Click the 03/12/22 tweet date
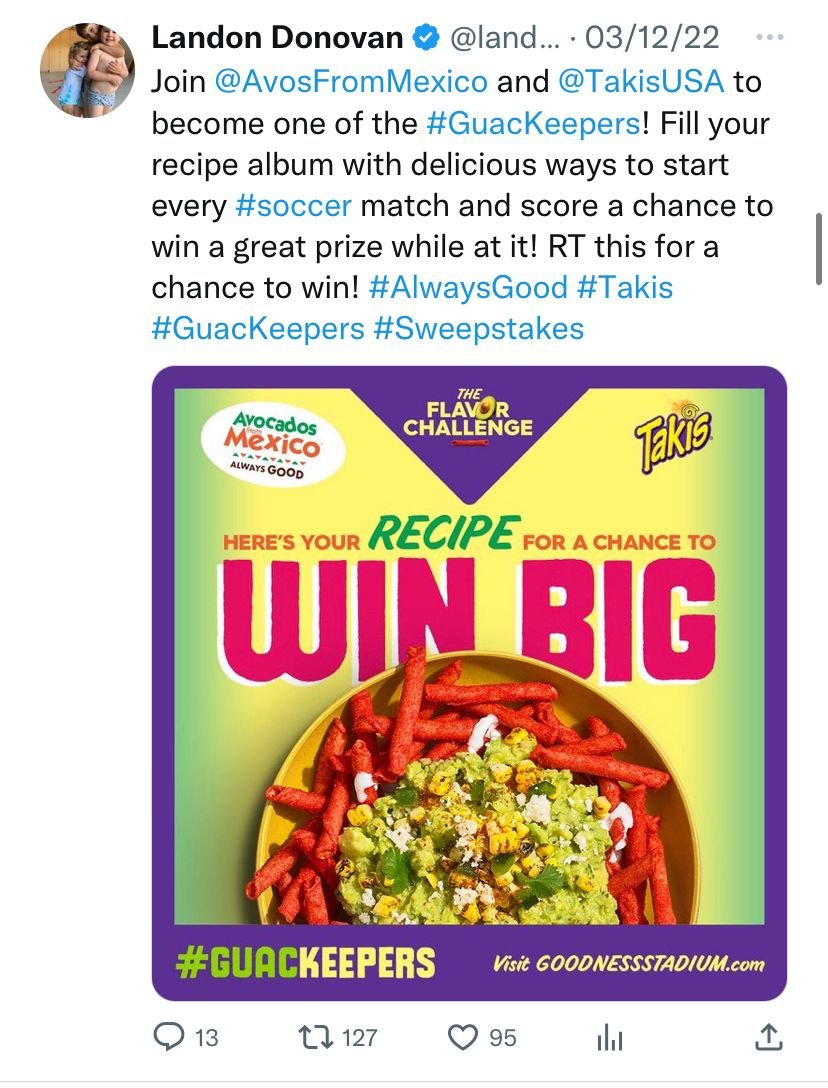 click(652, 37)
